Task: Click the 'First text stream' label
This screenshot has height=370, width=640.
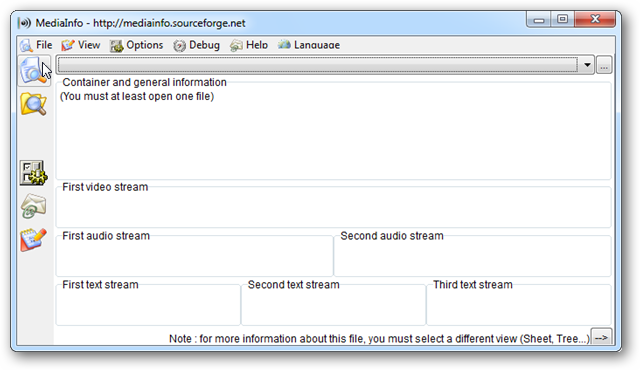Action: pyautogui.click(x=100, y=285)
